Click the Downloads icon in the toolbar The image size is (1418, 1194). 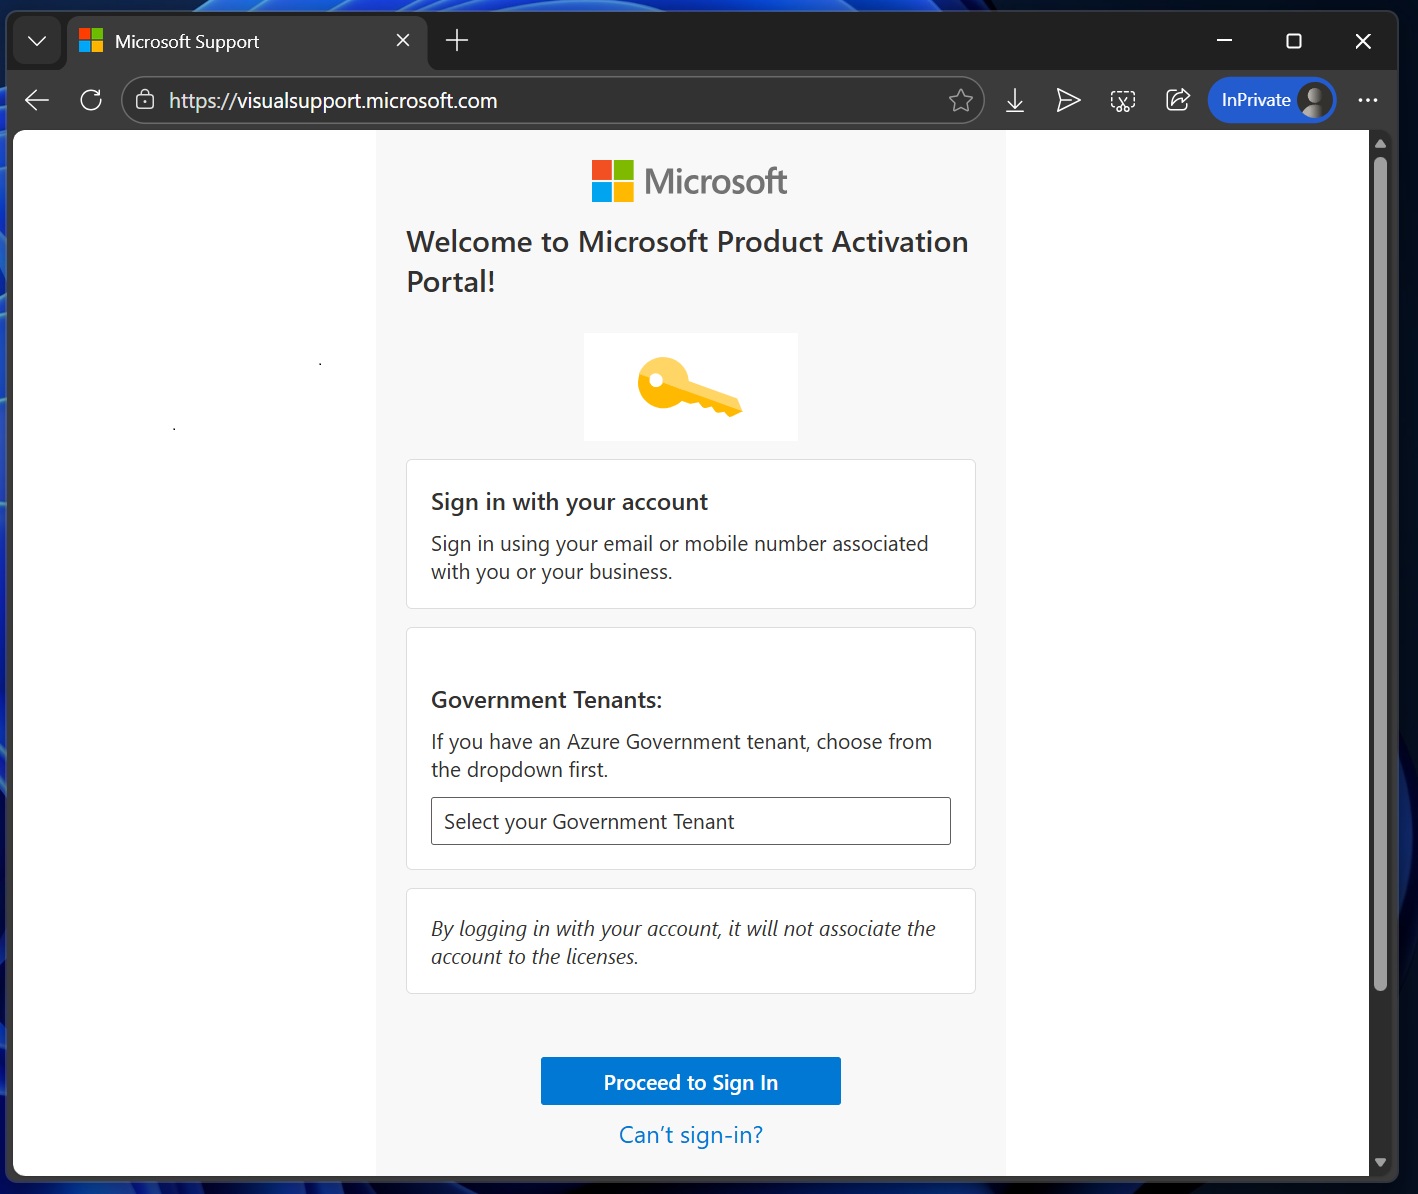tap(1015, 100)
